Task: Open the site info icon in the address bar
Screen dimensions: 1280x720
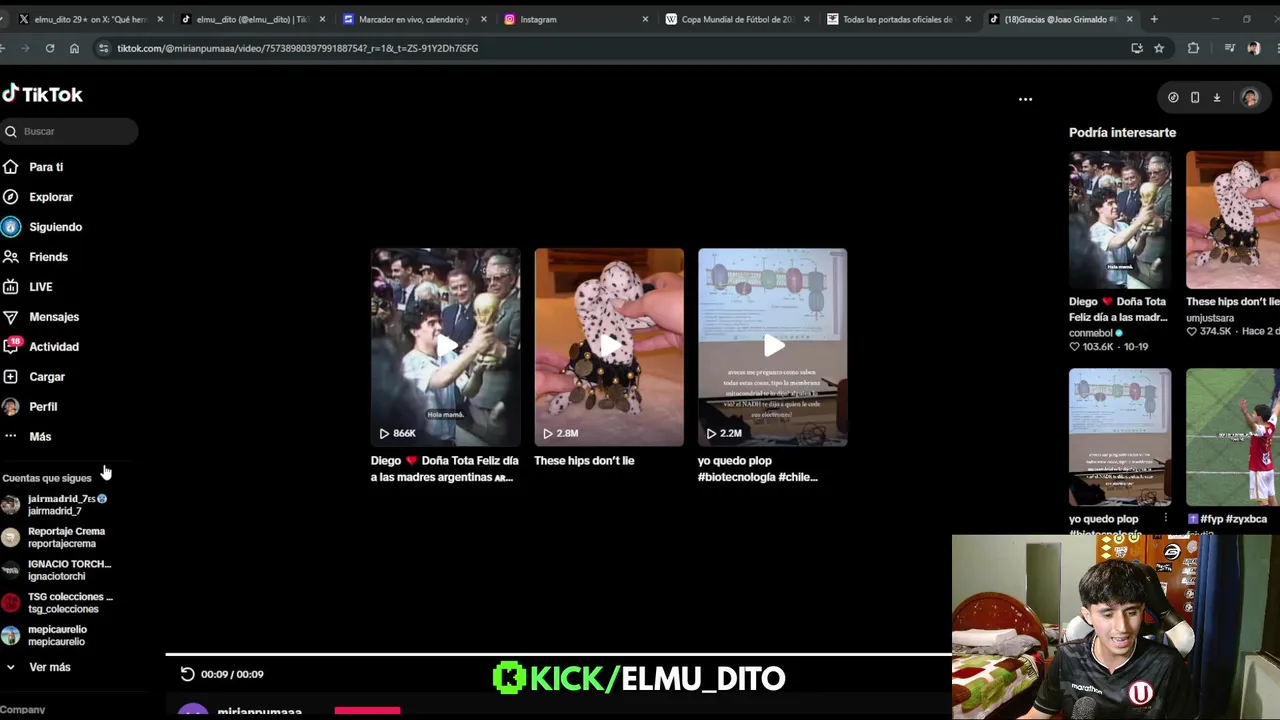Action: [103, 48]
